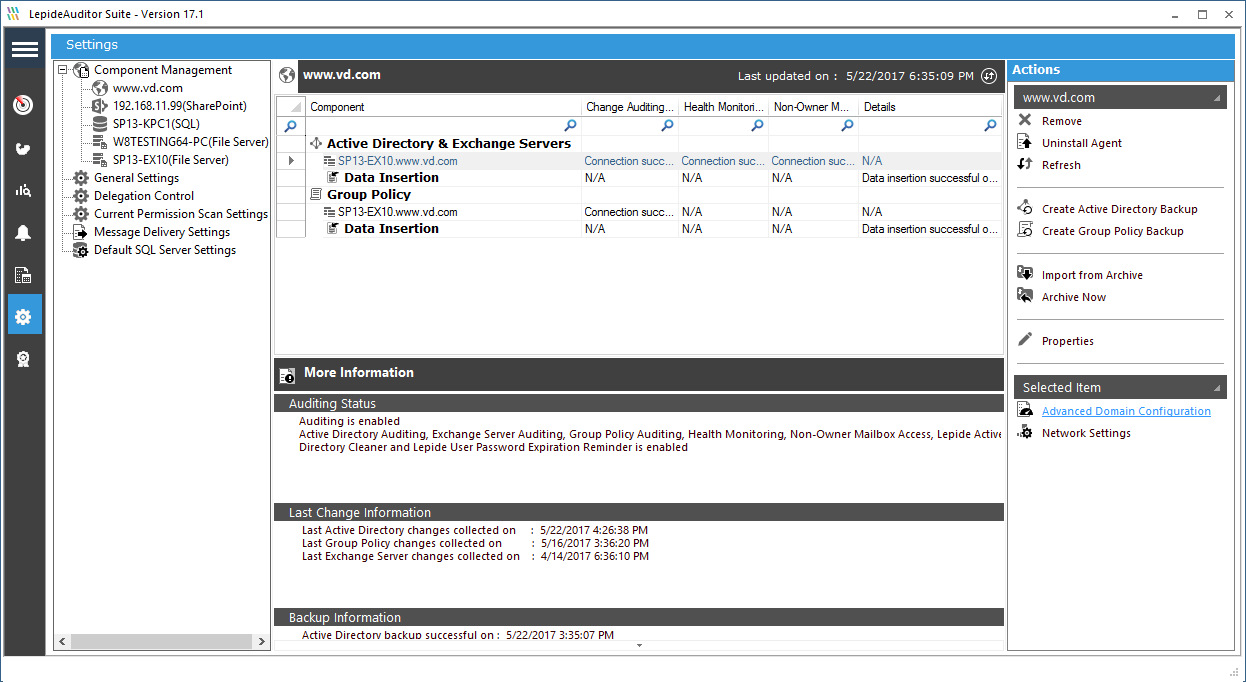Sort by Details column header
The width and height of the screenshot is (1246, 682).
coord(930,106)
